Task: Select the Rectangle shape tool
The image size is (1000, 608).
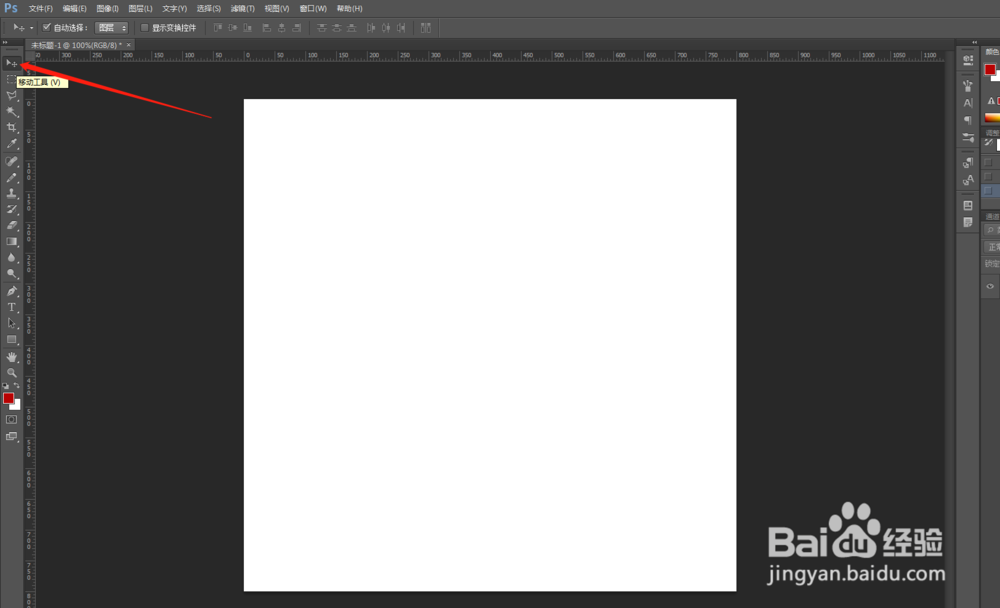Action: [11, 339]
